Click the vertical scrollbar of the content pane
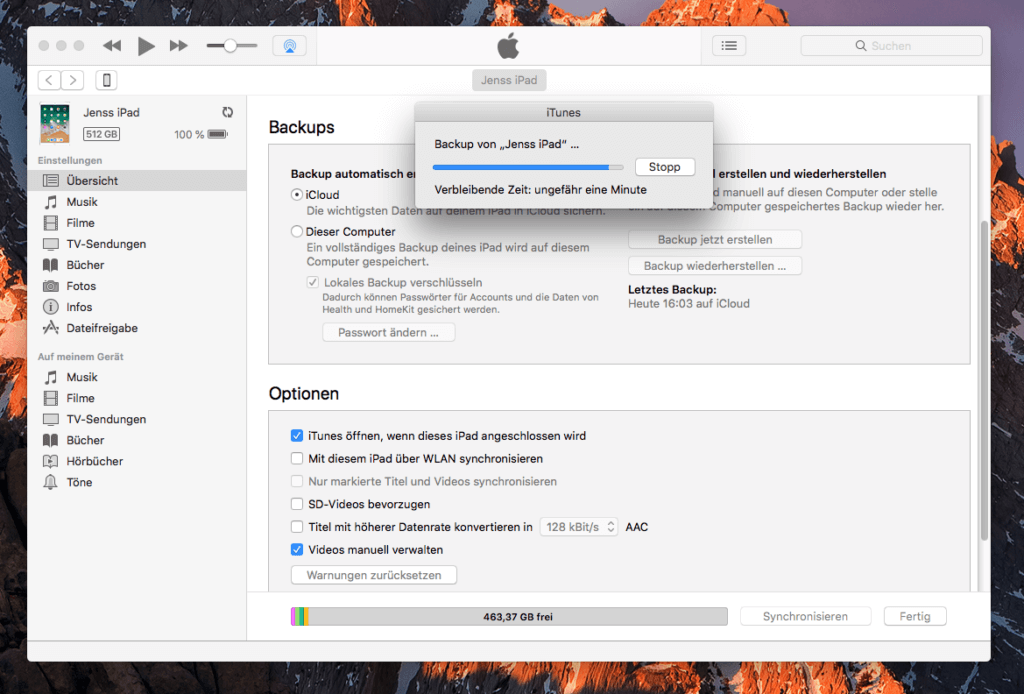The width and height of the screenshot is (1024, 694). 984,381
